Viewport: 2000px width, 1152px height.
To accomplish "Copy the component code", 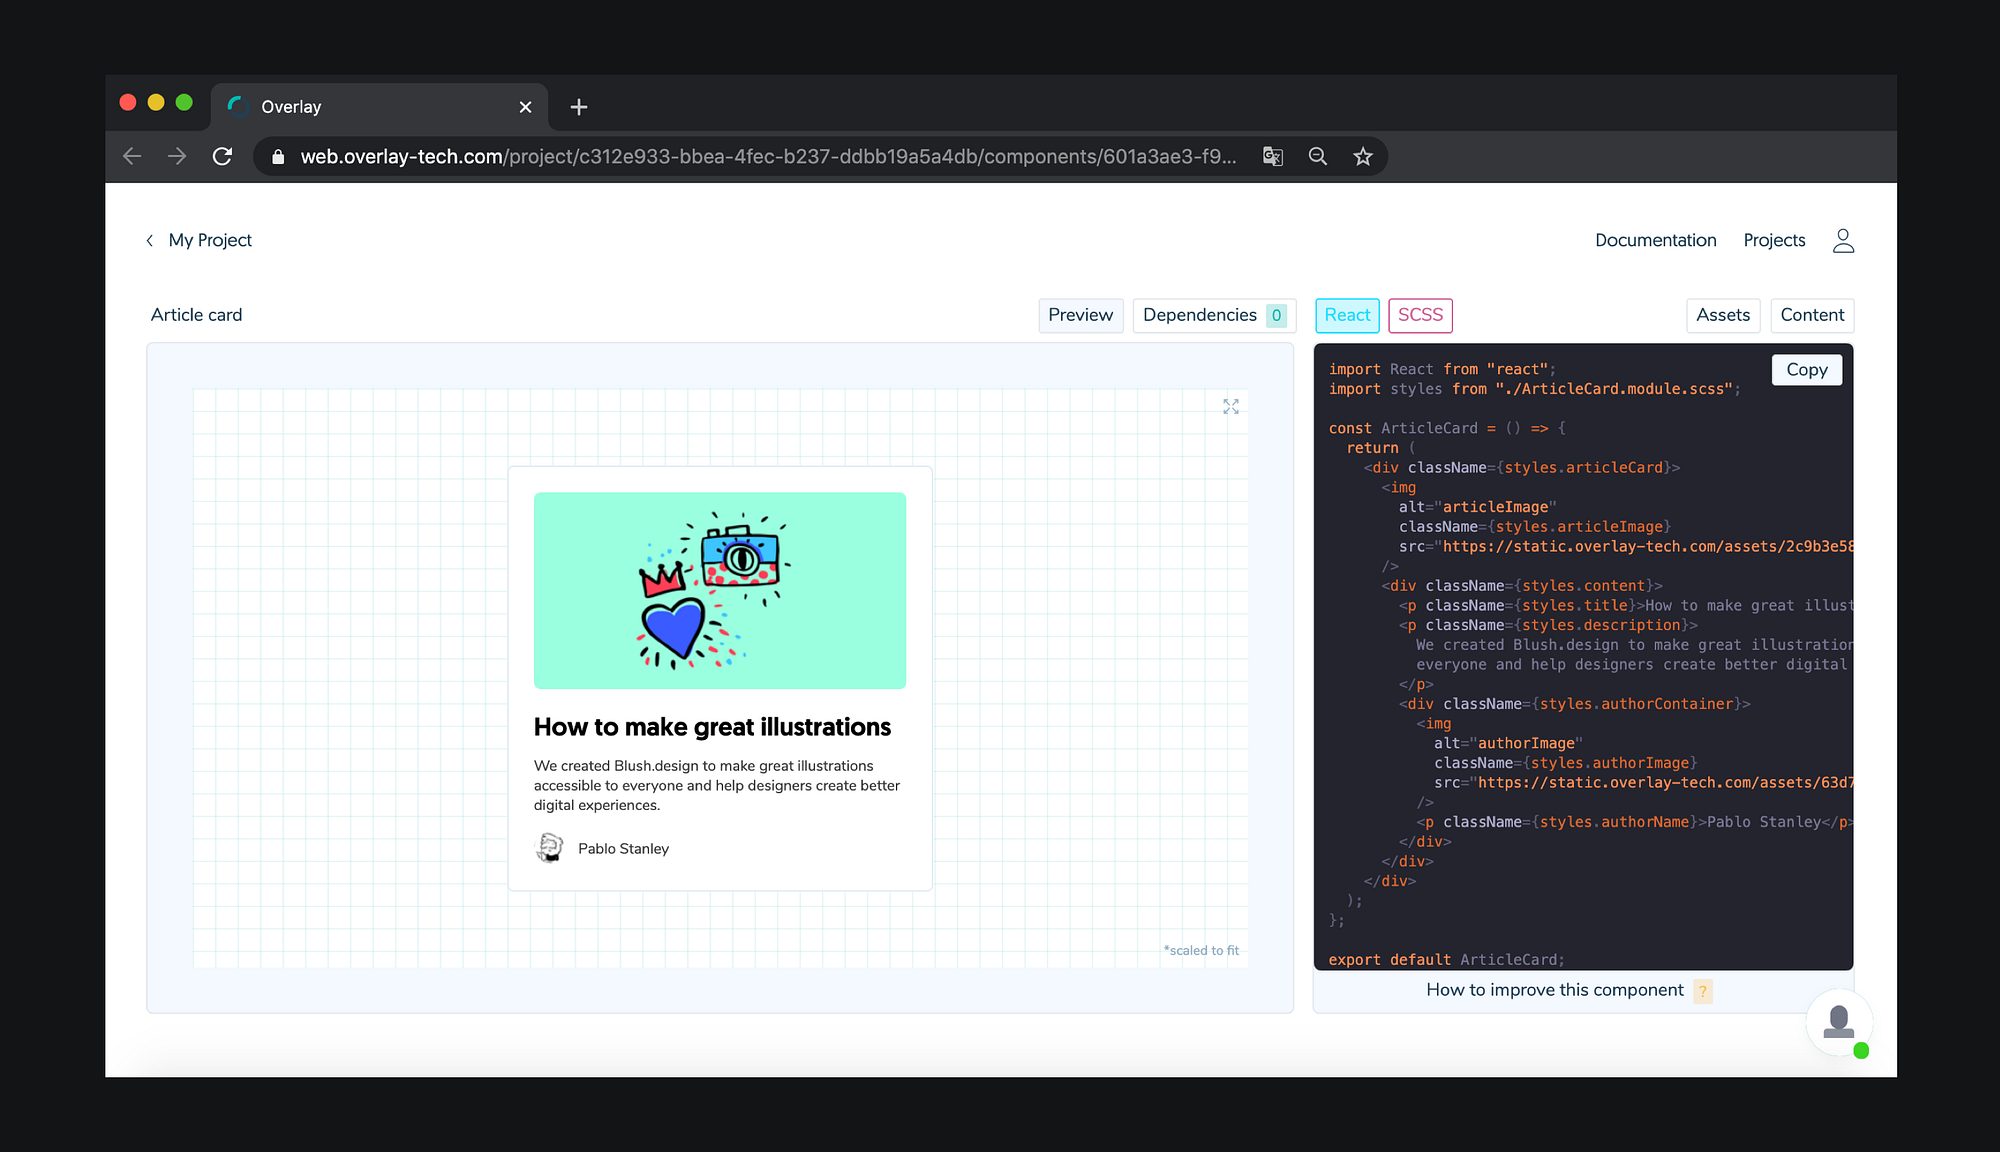I will click(x=1807, y=369).
